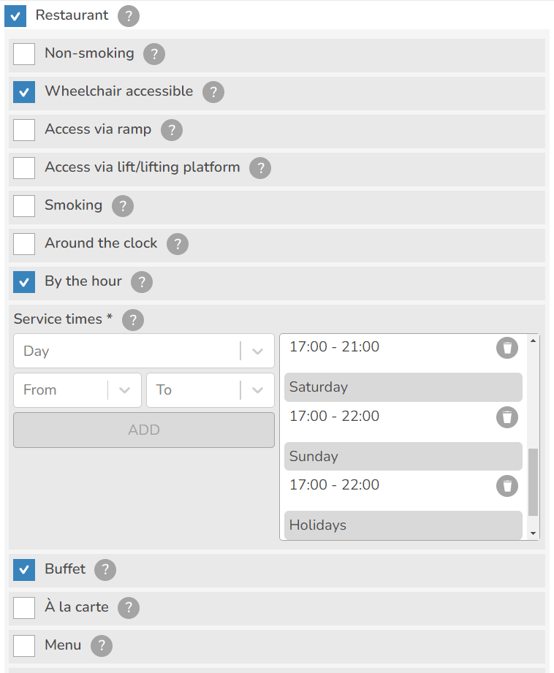
Task: Open the Day dropdown
Action: [144, 351]
